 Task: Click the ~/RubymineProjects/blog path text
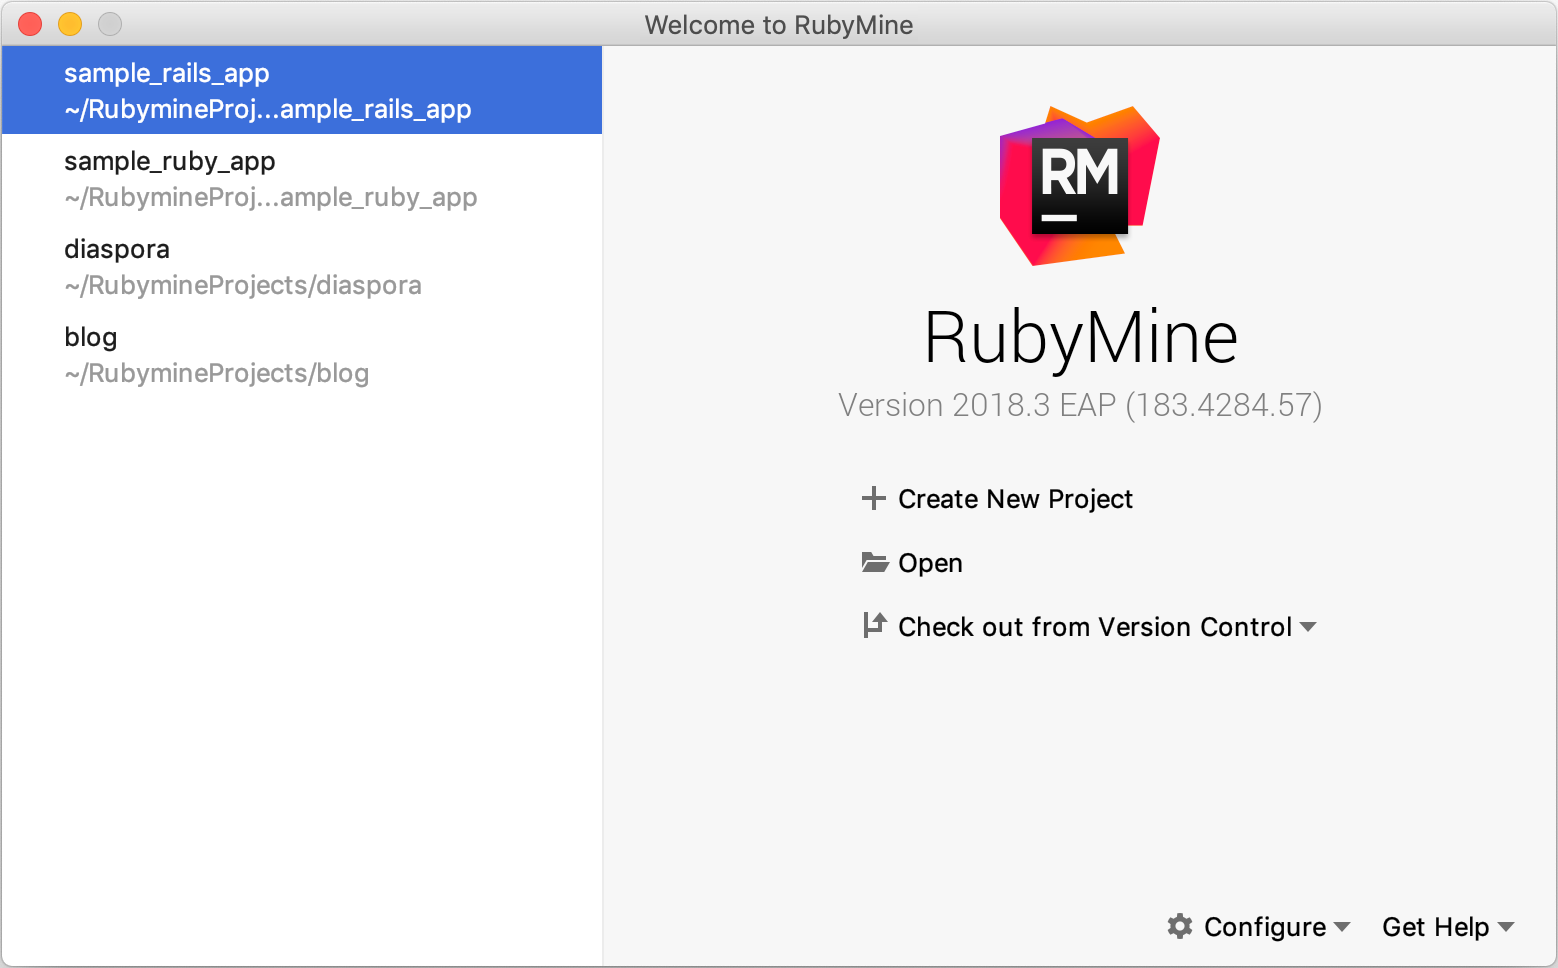pos(217,374)
